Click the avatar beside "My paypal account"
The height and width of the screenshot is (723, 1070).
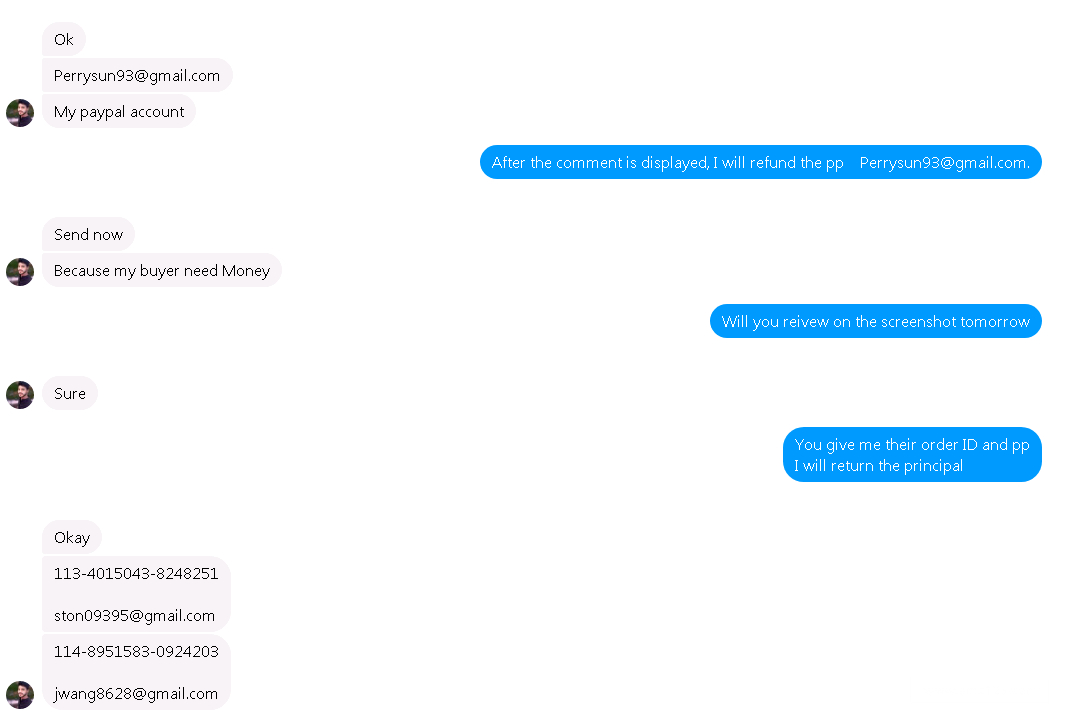[x=20, y=113]
